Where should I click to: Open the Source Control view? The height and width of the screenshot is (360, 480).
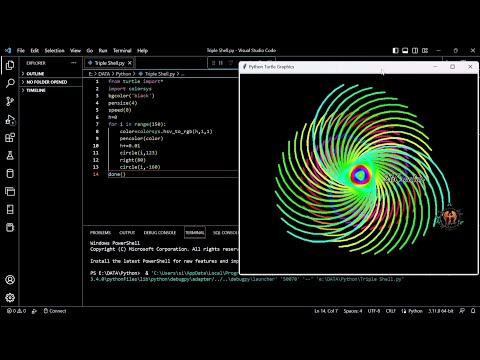(x=10, y=101)
